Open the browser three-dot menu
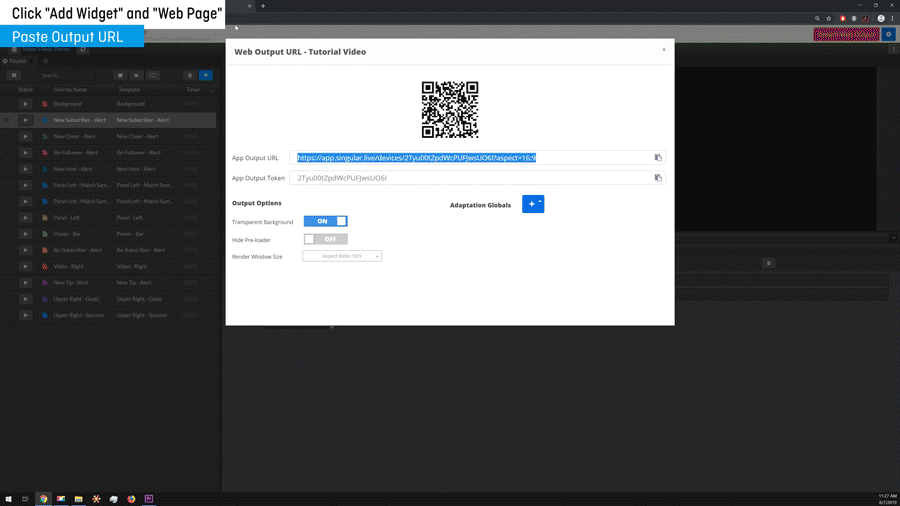The image size is (900, 506). 893,18
